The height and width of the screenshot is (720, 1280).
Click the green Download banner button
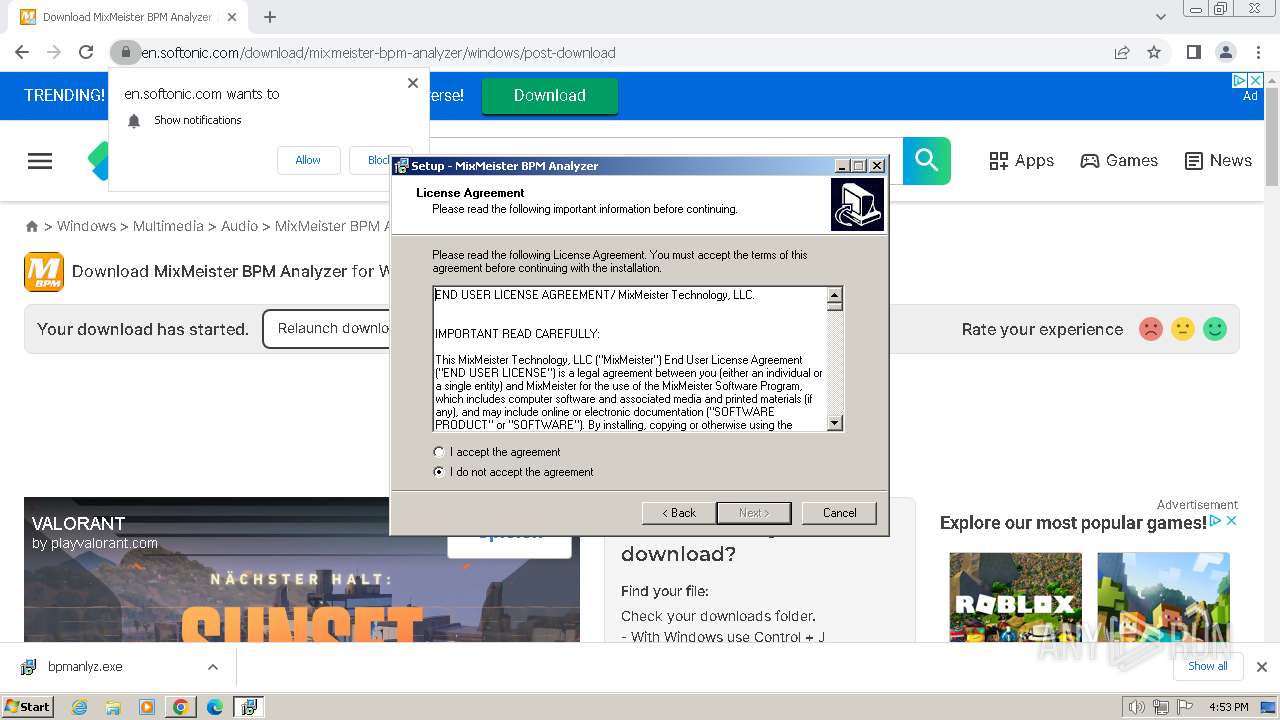[x=550, y=96]
